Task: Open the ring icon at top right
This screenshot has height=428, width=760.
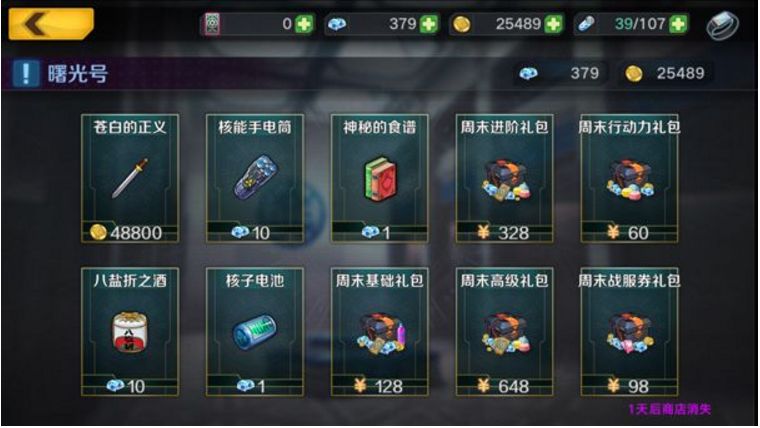Action: tap(722, 25)
